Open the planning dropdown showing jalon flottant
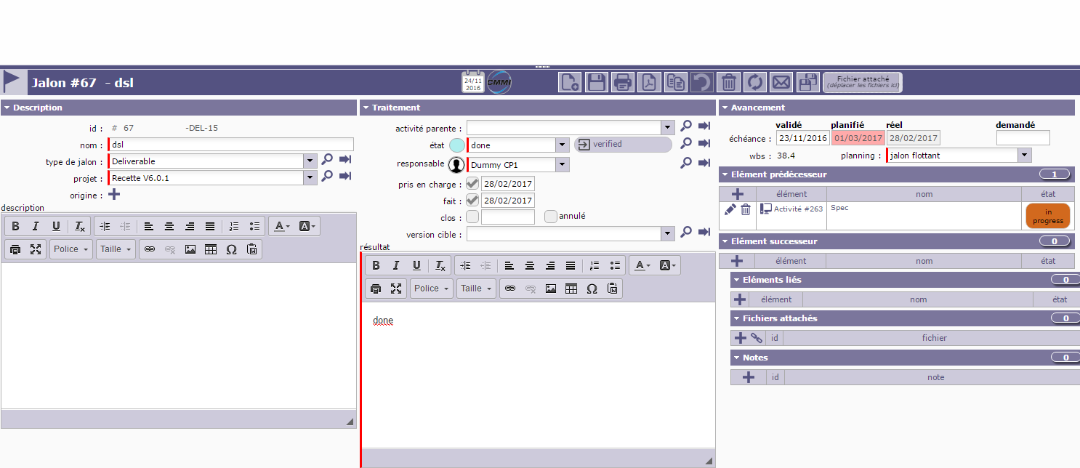 pos(1023,156)
